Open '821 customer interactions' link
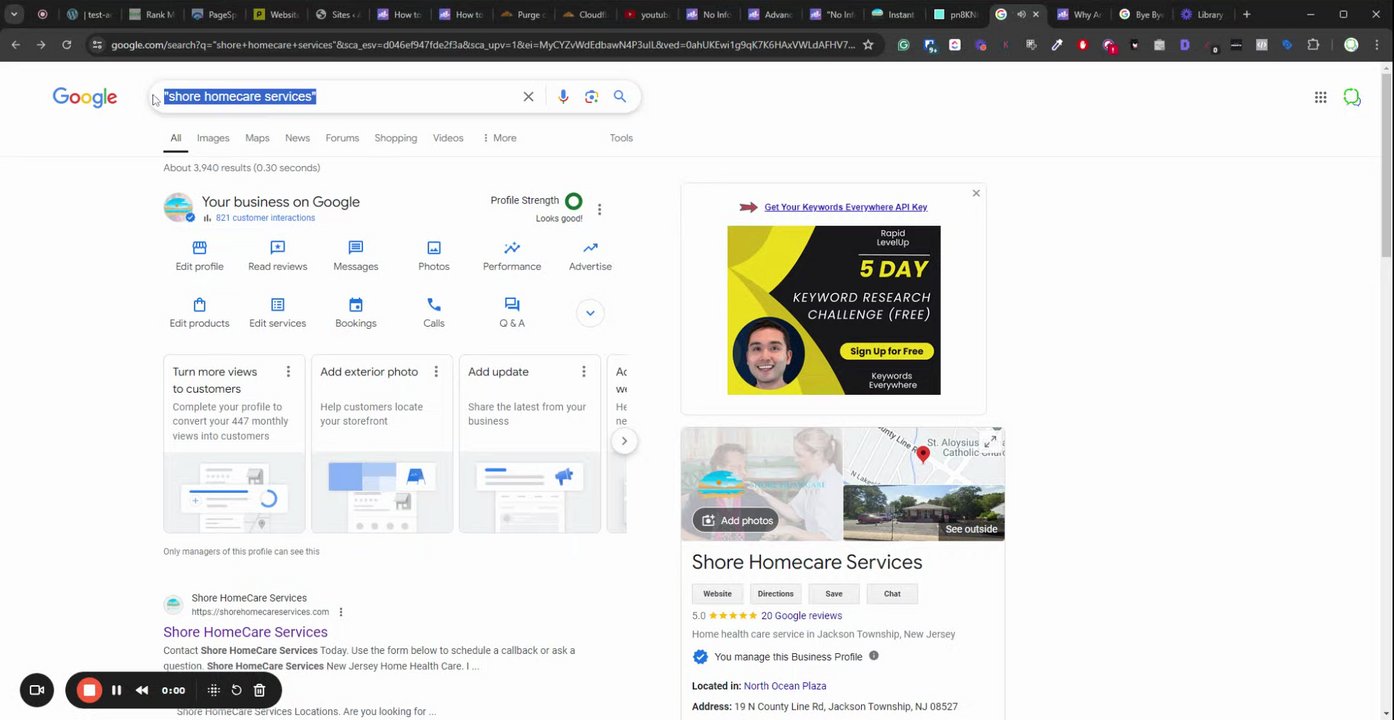1394x720 pixels. coord(265,218)
